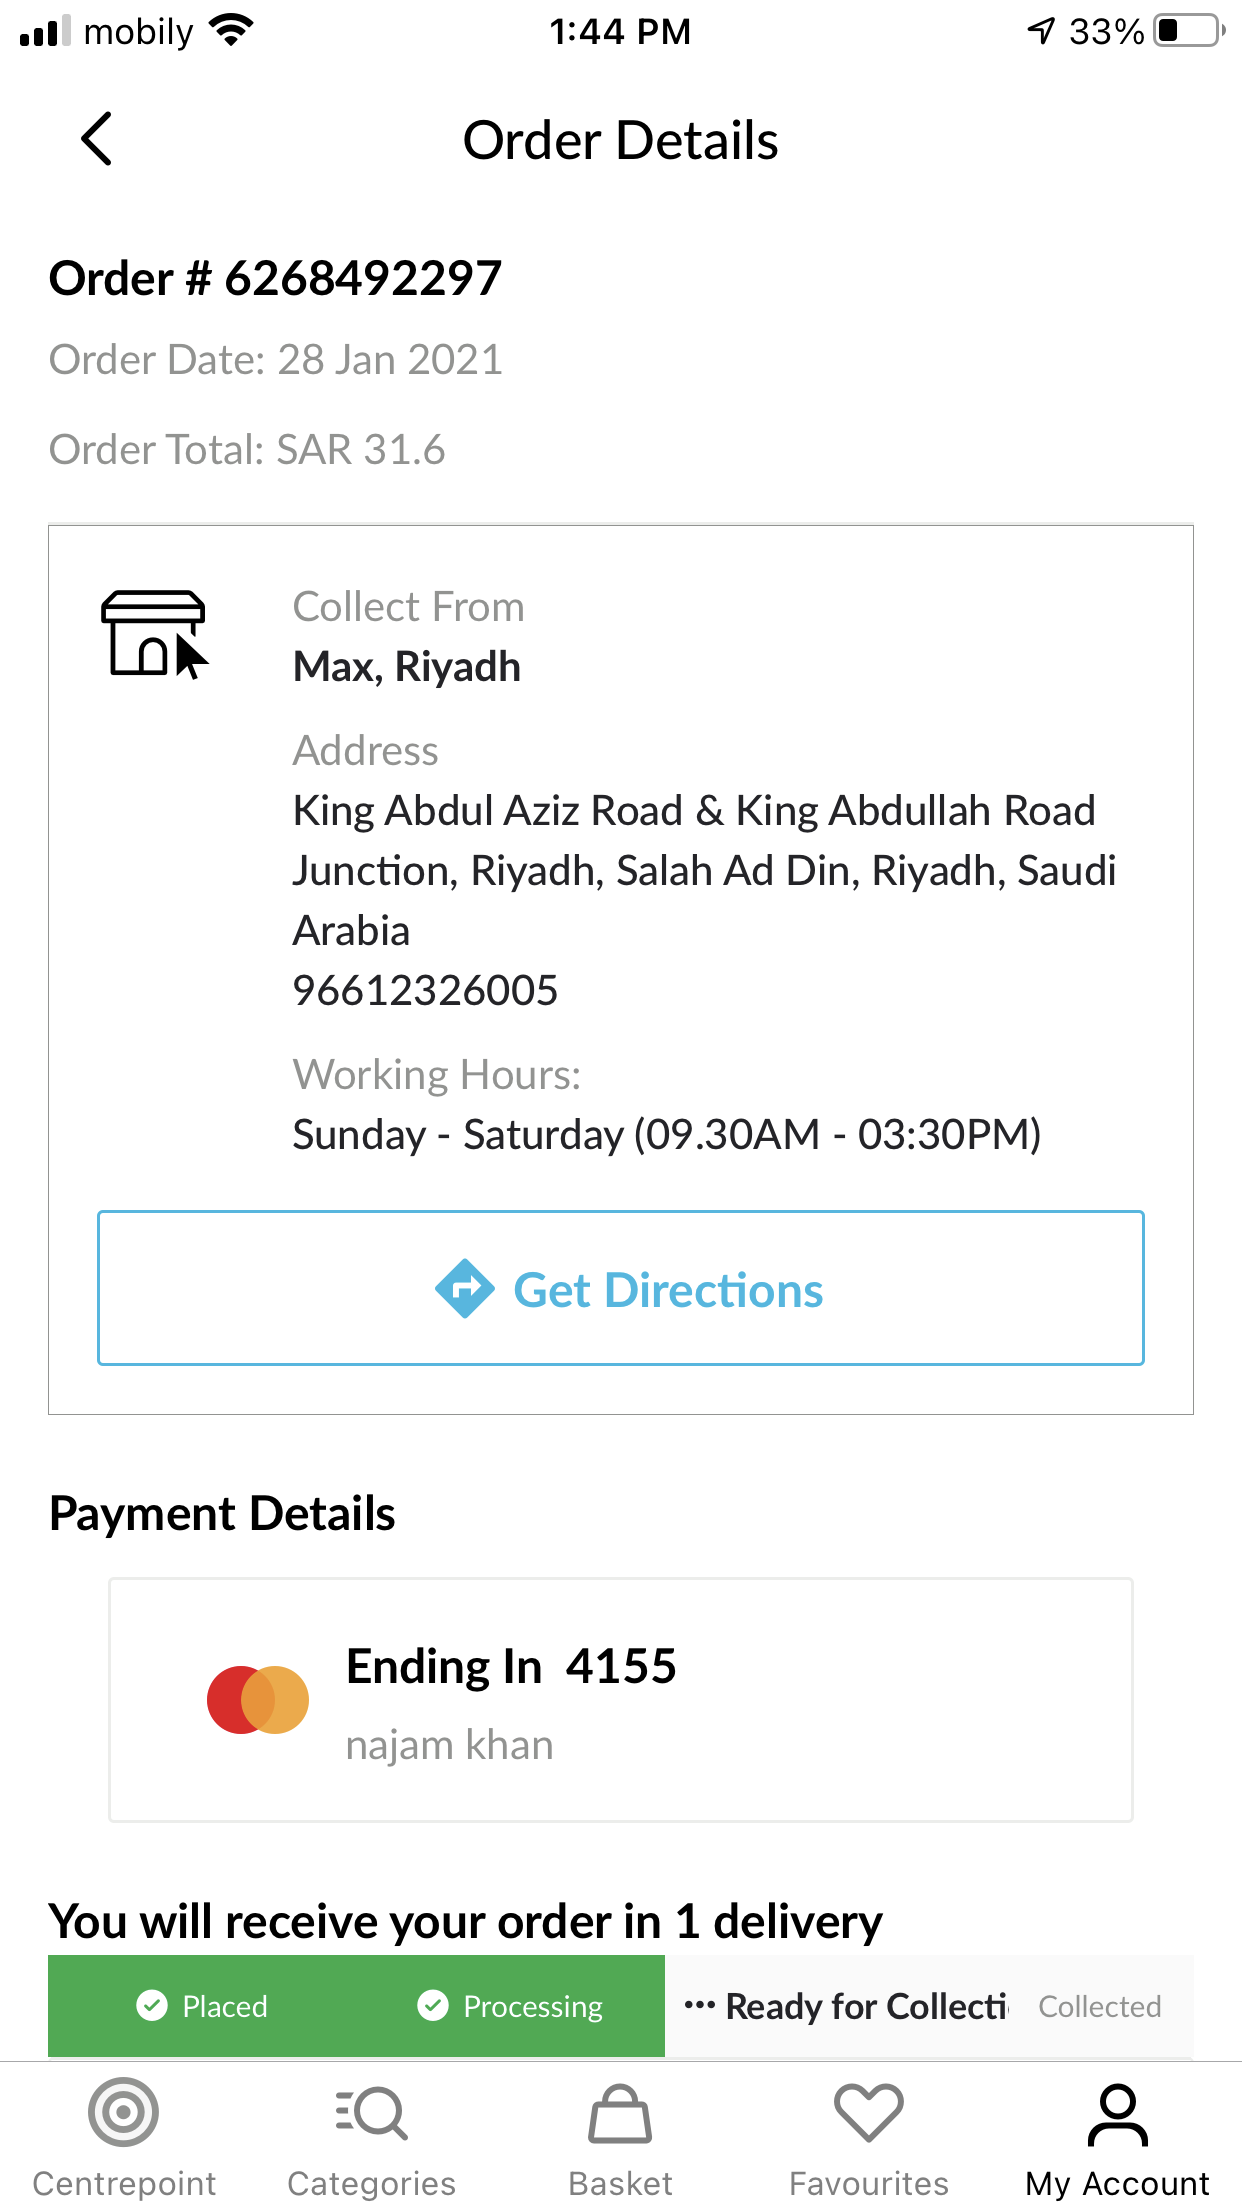Image resolution: width=1242 pixels, height=2208 pixels.
Task: Tap the Collected status step
Action: coord(1099,2006)
